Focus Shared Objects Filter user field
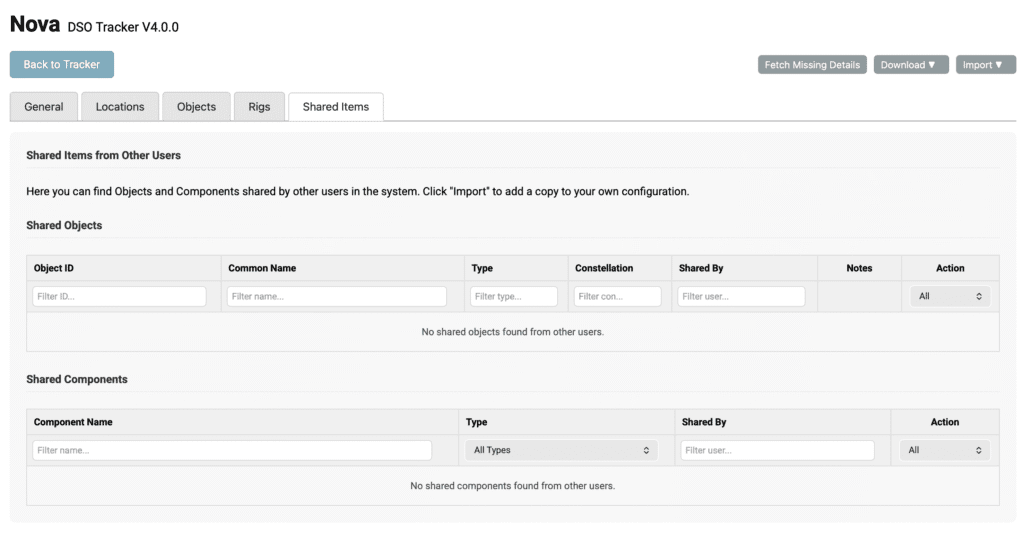The width and height of the screenshot is (1024, 554). tap(741, 296)
